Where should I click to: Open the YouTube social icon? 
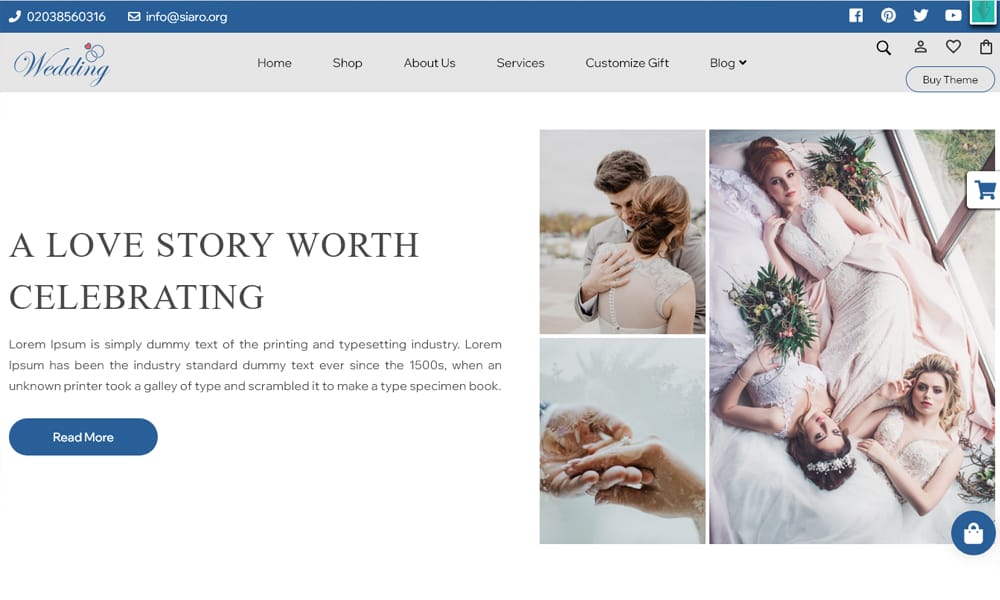[953, 15]
